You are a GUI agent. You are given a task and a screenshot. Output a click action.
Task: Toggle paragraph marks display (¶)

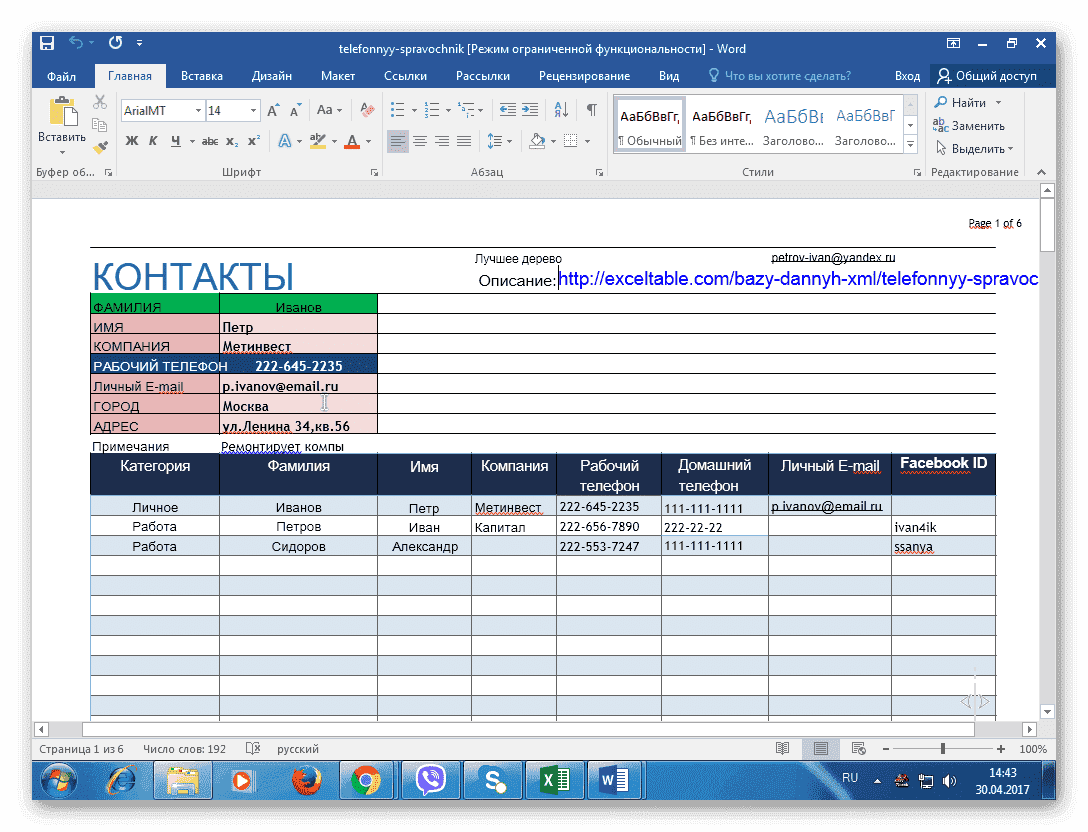(x=592, y=110)
